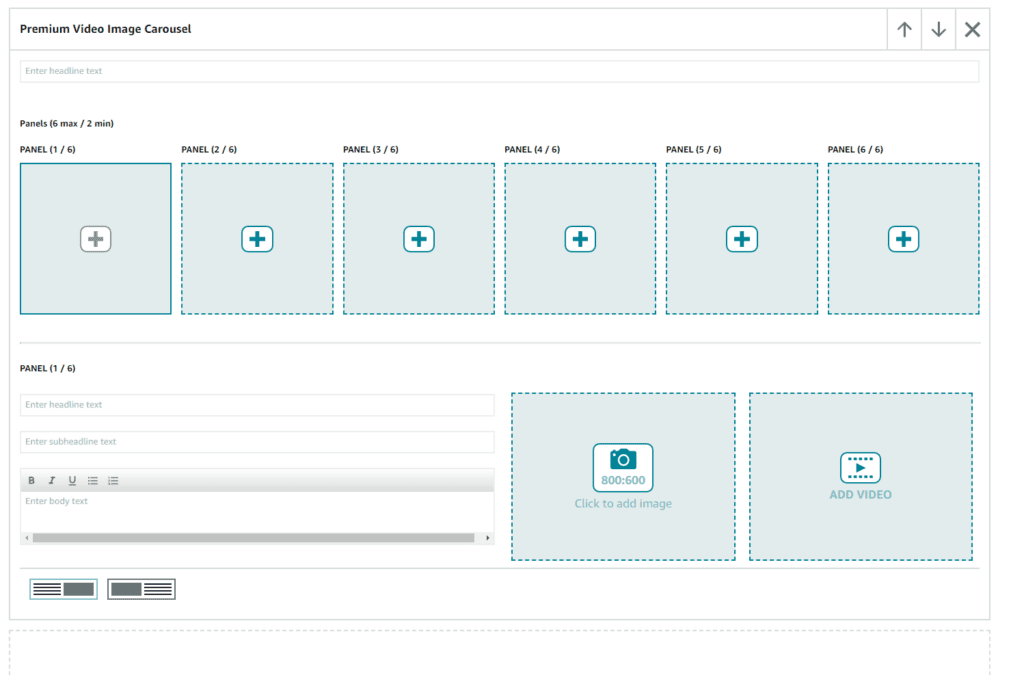Insert a bulleted list in body text
This screenshot has height=675, width=1024.
[x=93, y=480]
